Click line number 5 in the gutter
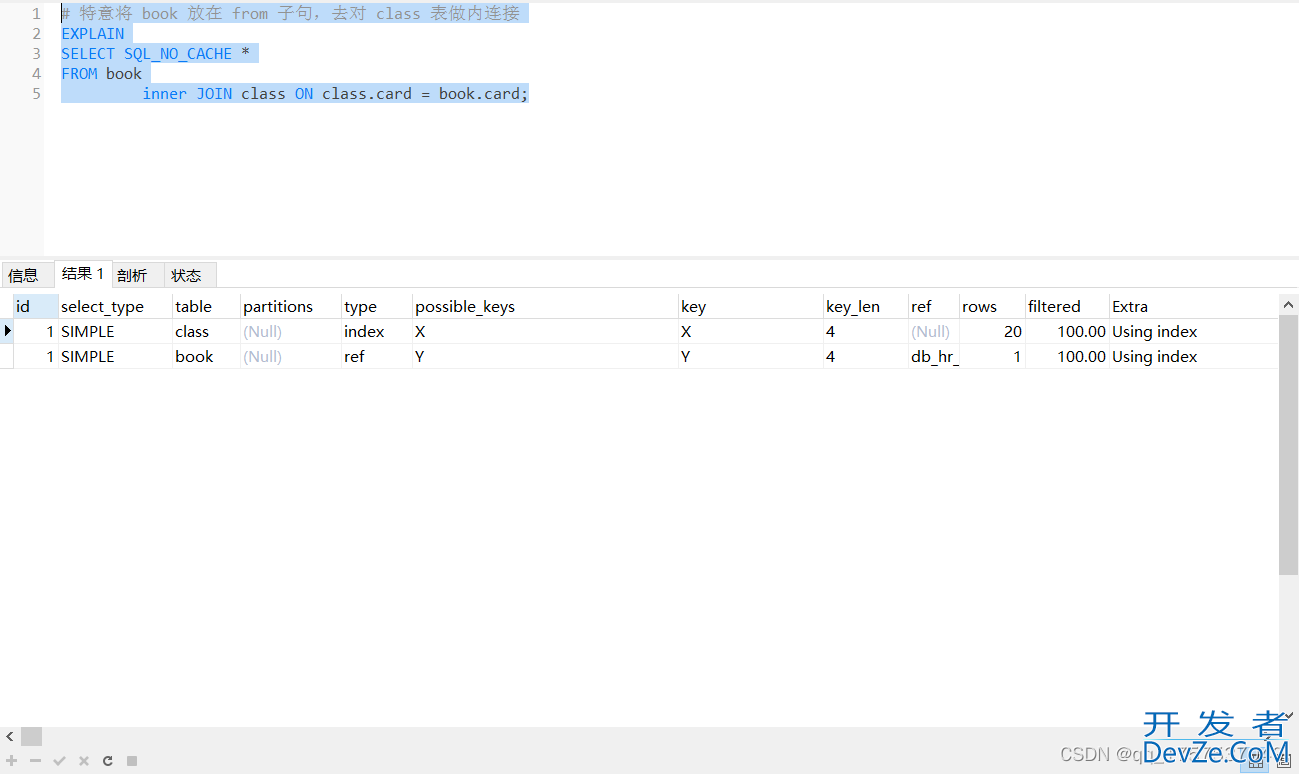This screenshot has width=1299, height=774. click(x=36, y=94)
